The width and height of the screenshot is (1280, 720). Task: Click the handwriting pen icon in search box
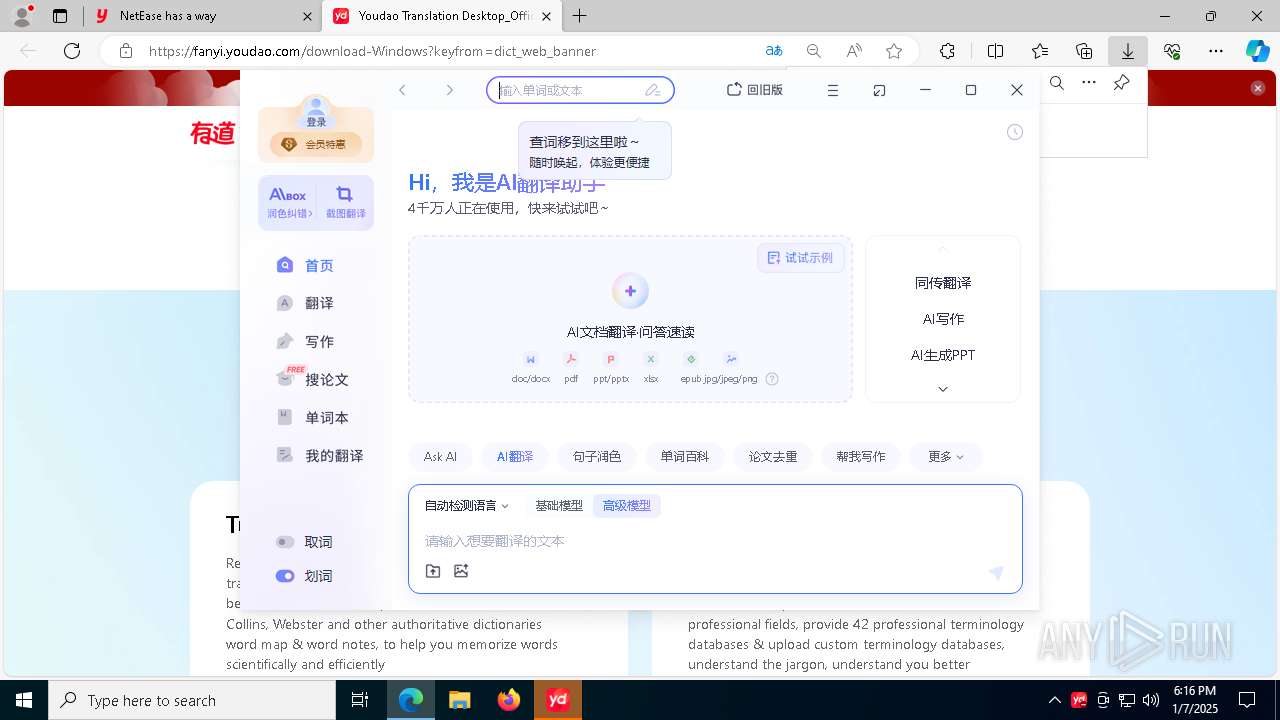click(653, 90)
